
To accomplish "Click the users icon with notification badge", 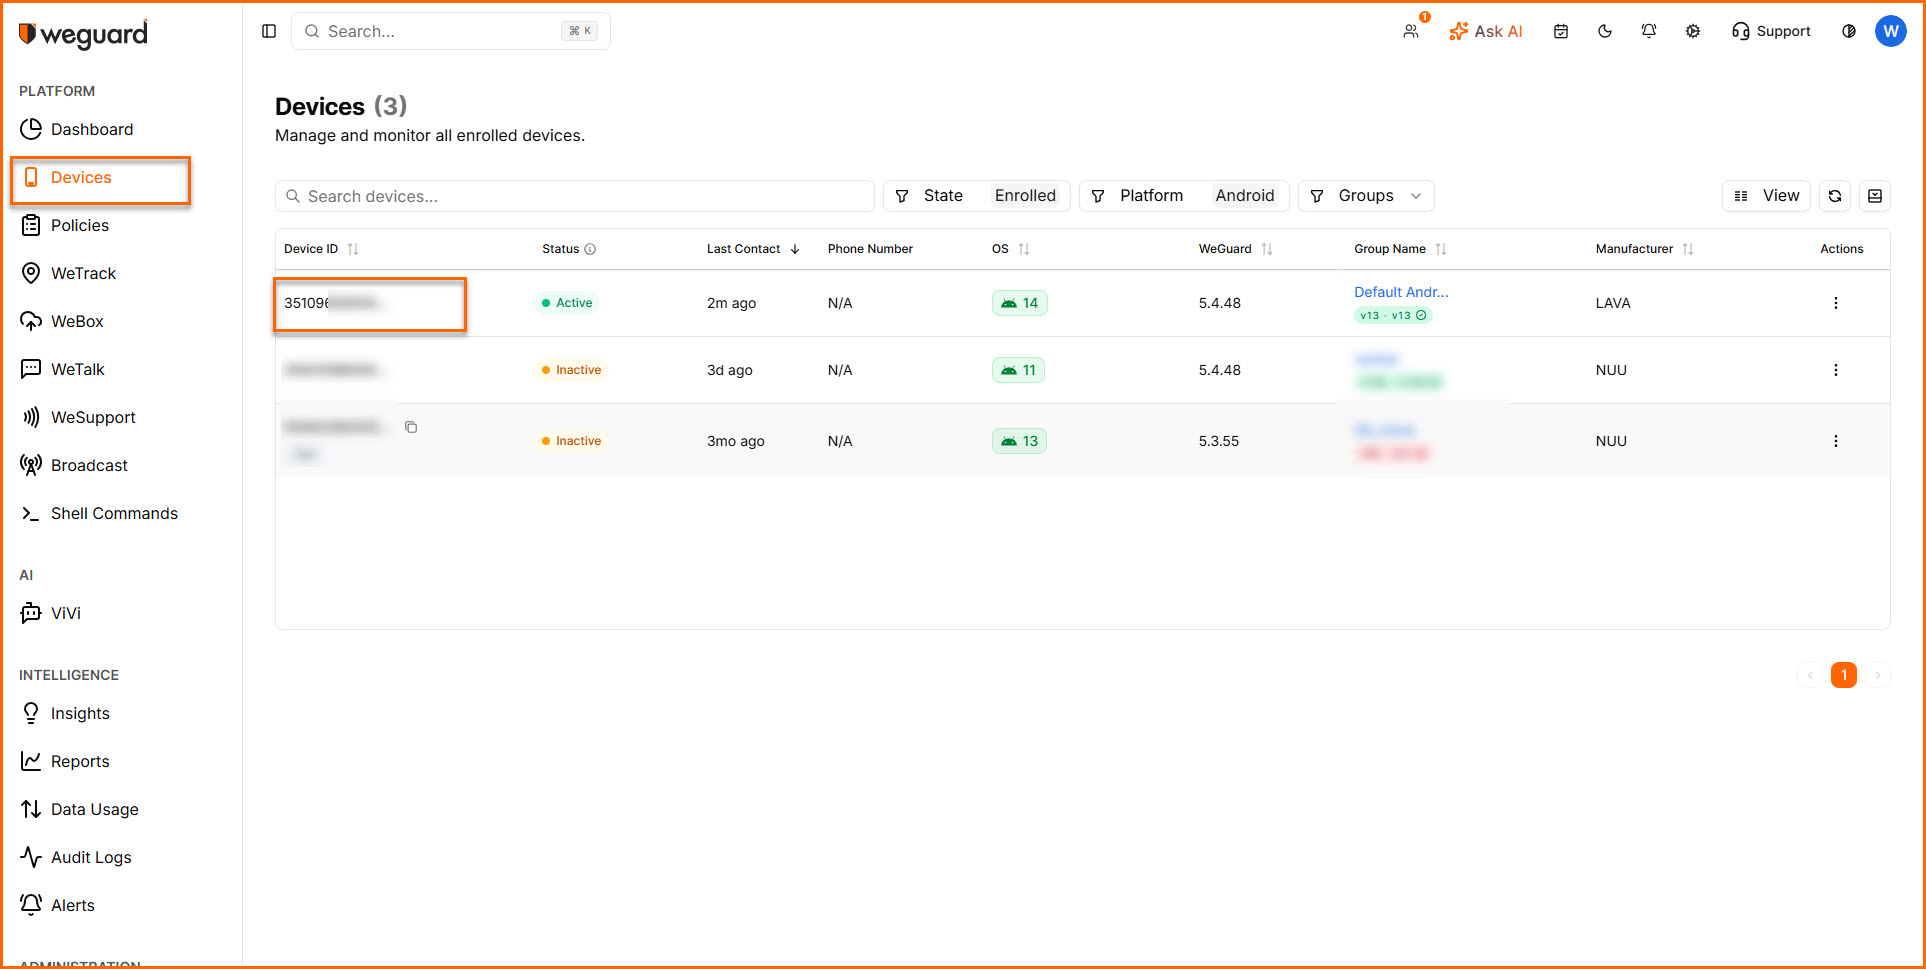I will pyautogui.click(x=1411, y=31).
